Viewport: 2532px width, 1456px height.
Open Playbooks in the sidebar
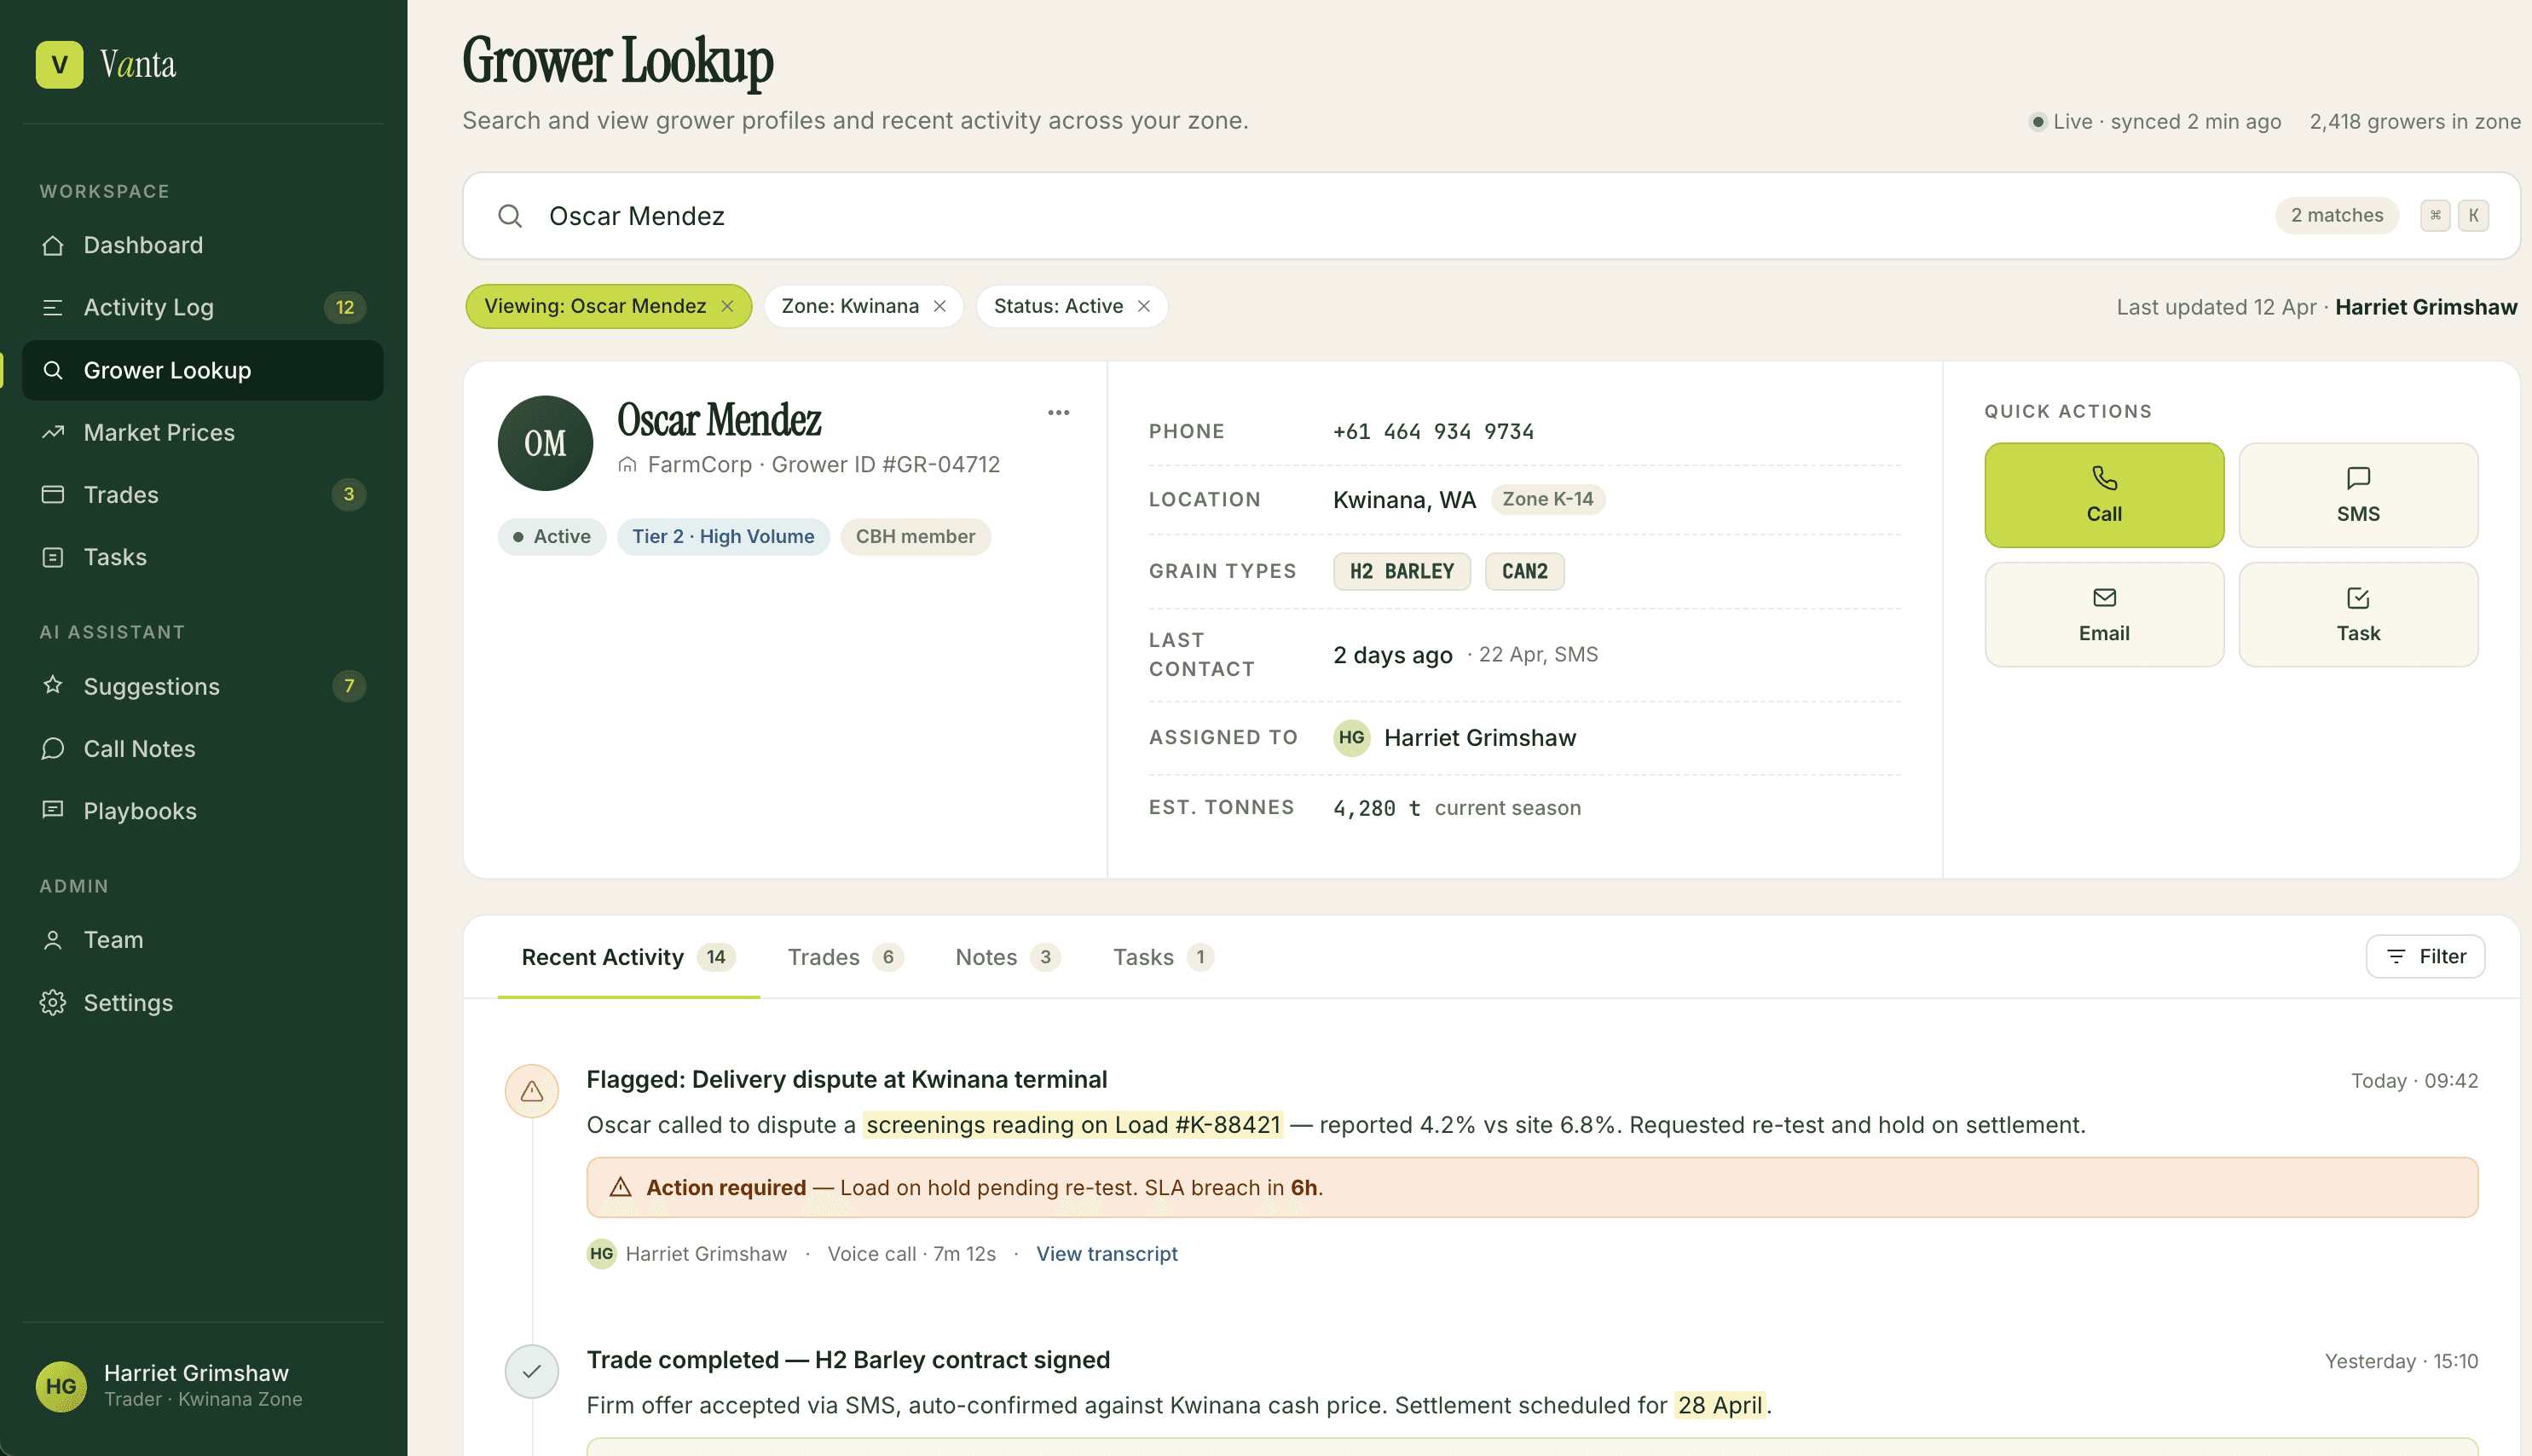pos(139,810)
